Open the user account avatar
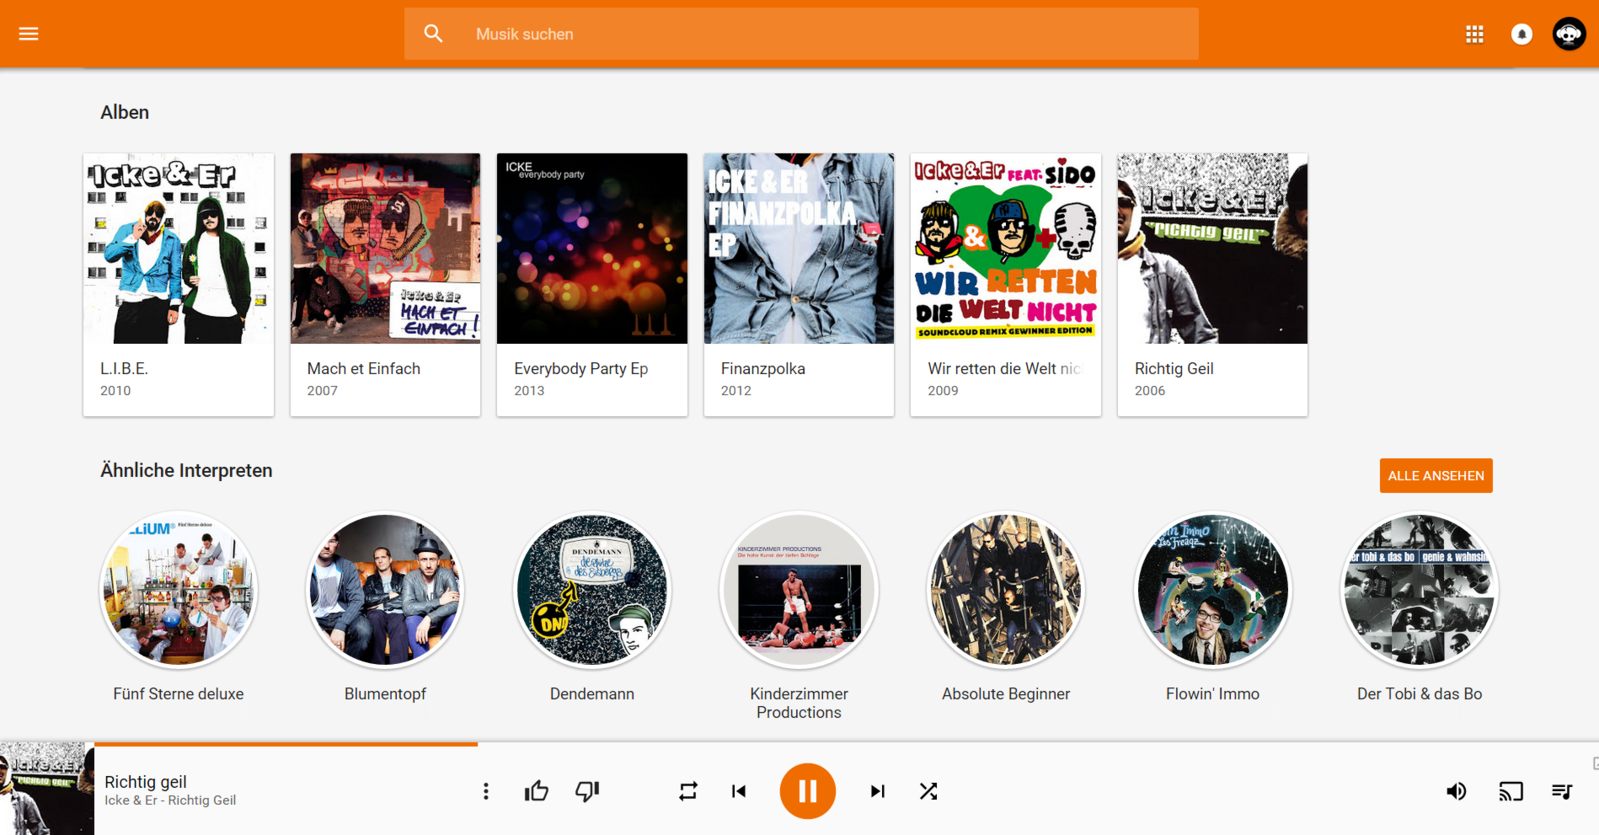Screen dimensions: 1599x835 pyautogui.click(x=1568, y=34)
